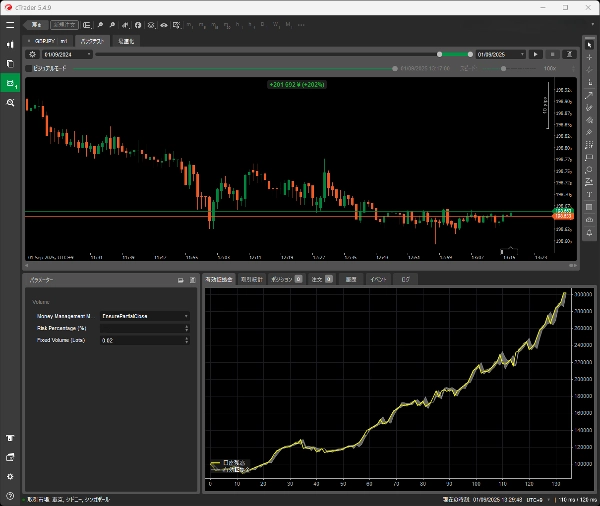Select the trend line drawing tool

589,95
